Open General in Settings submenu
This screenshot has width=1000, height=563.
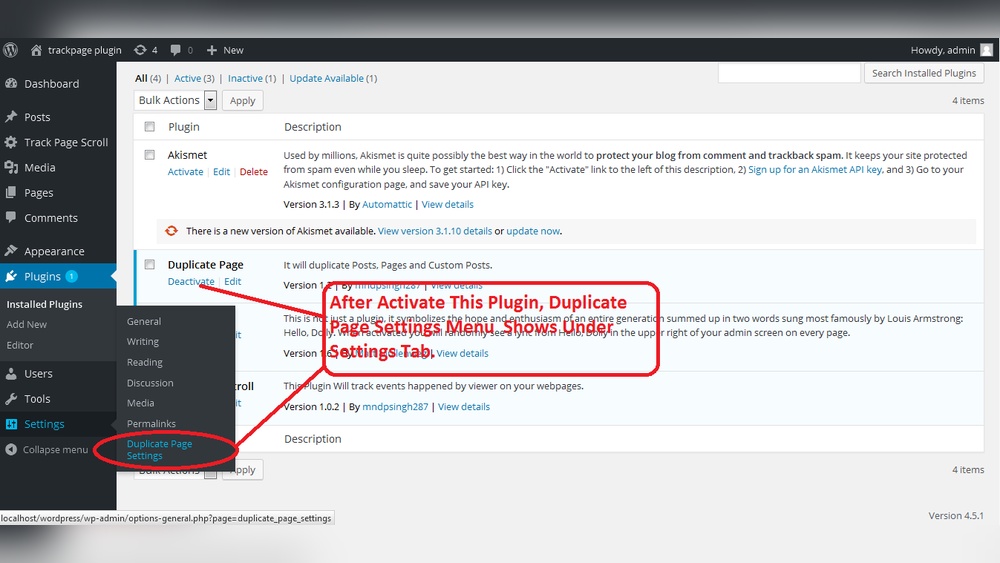[x=144, y=321]
